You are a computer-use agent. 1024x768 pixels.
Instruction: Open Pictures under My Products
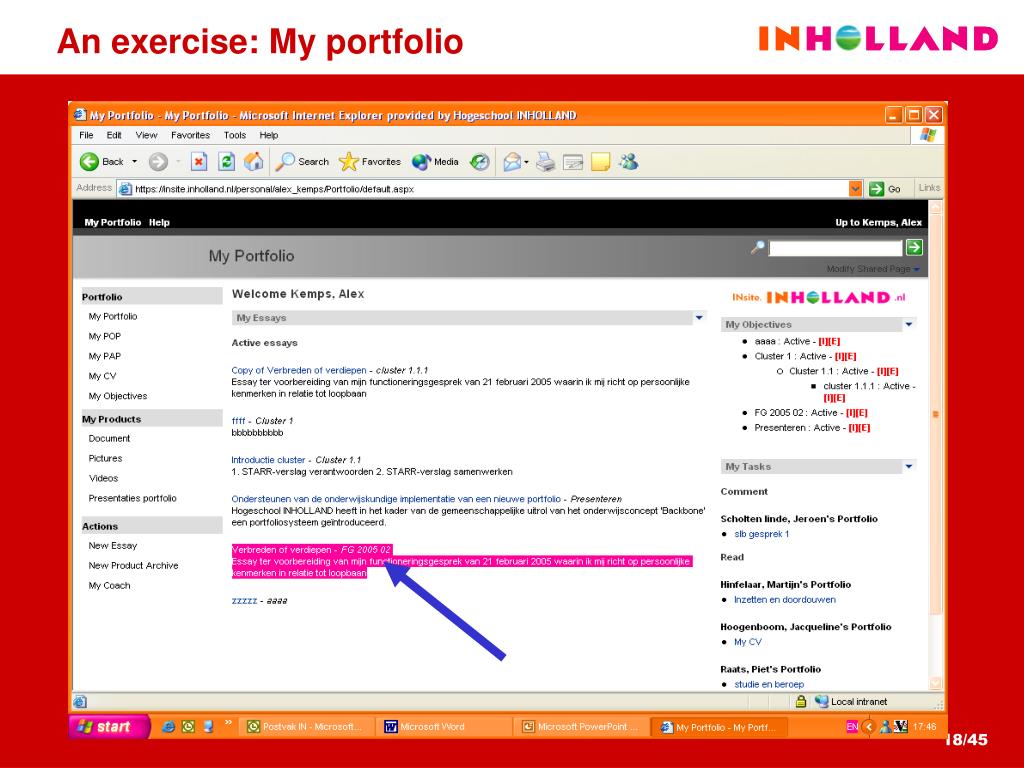pyautogui.click(x=105, y=458)
